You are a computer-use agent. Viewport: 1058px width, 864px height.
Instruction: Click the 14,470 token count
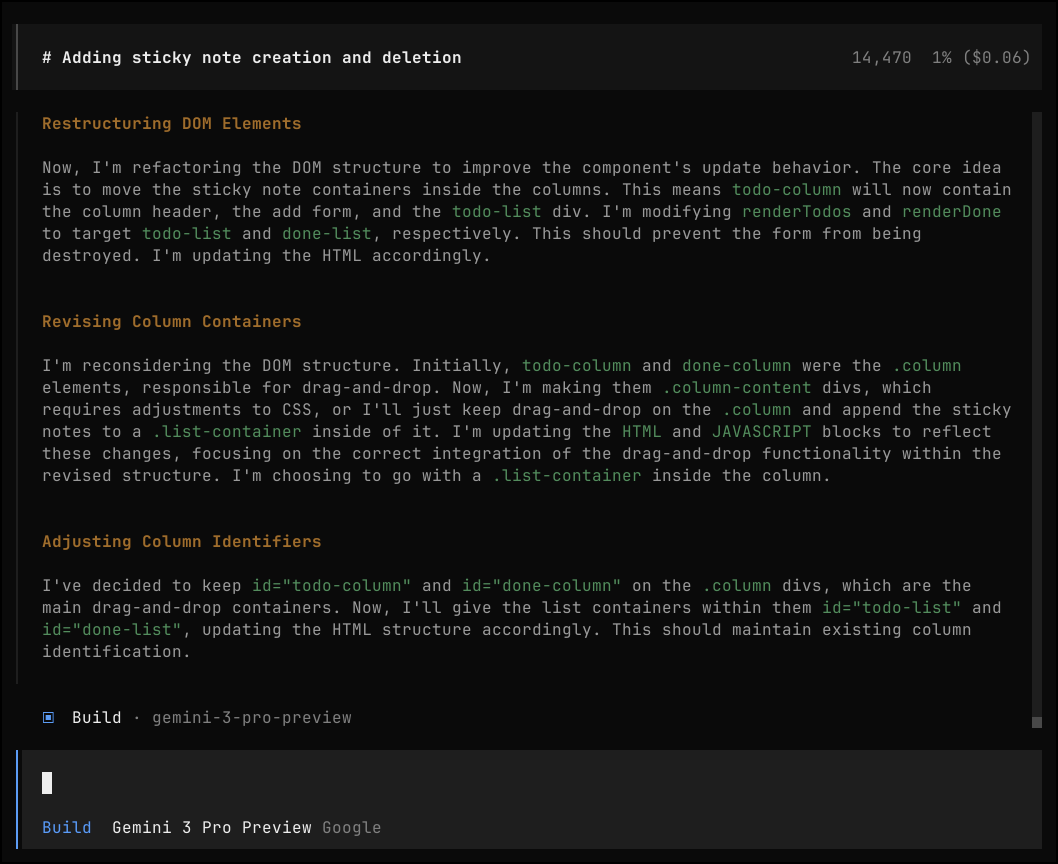[881, 58]
